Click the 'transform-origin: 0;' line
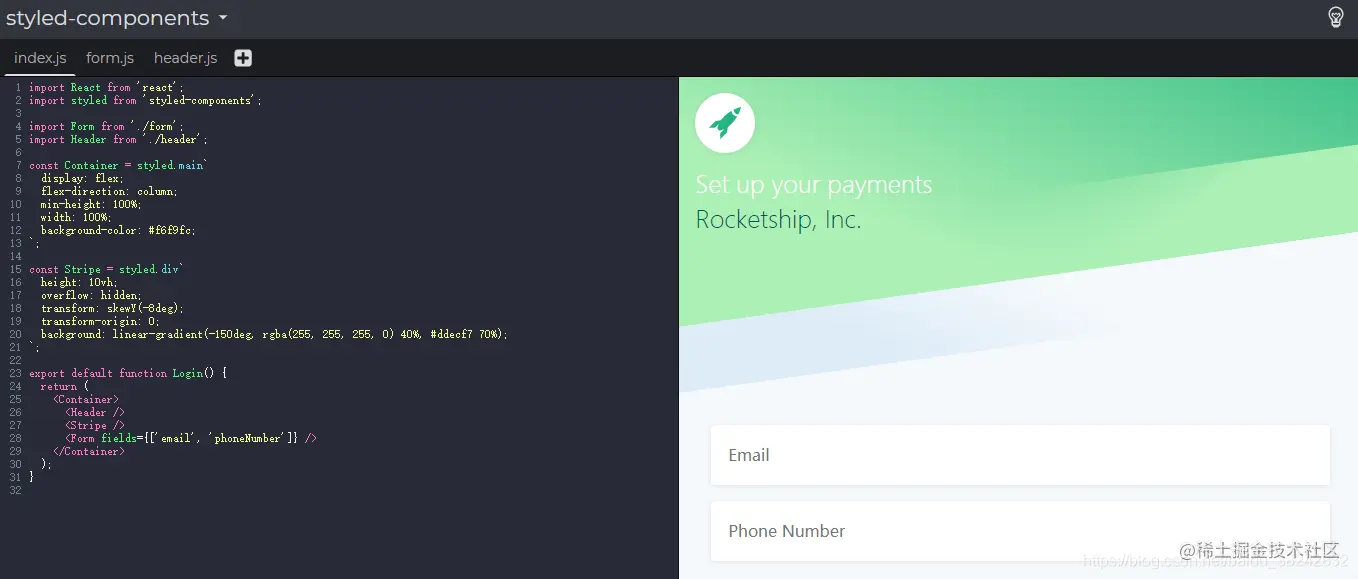This screenshot has width=1358, height=579. click(x=100, y=322)
